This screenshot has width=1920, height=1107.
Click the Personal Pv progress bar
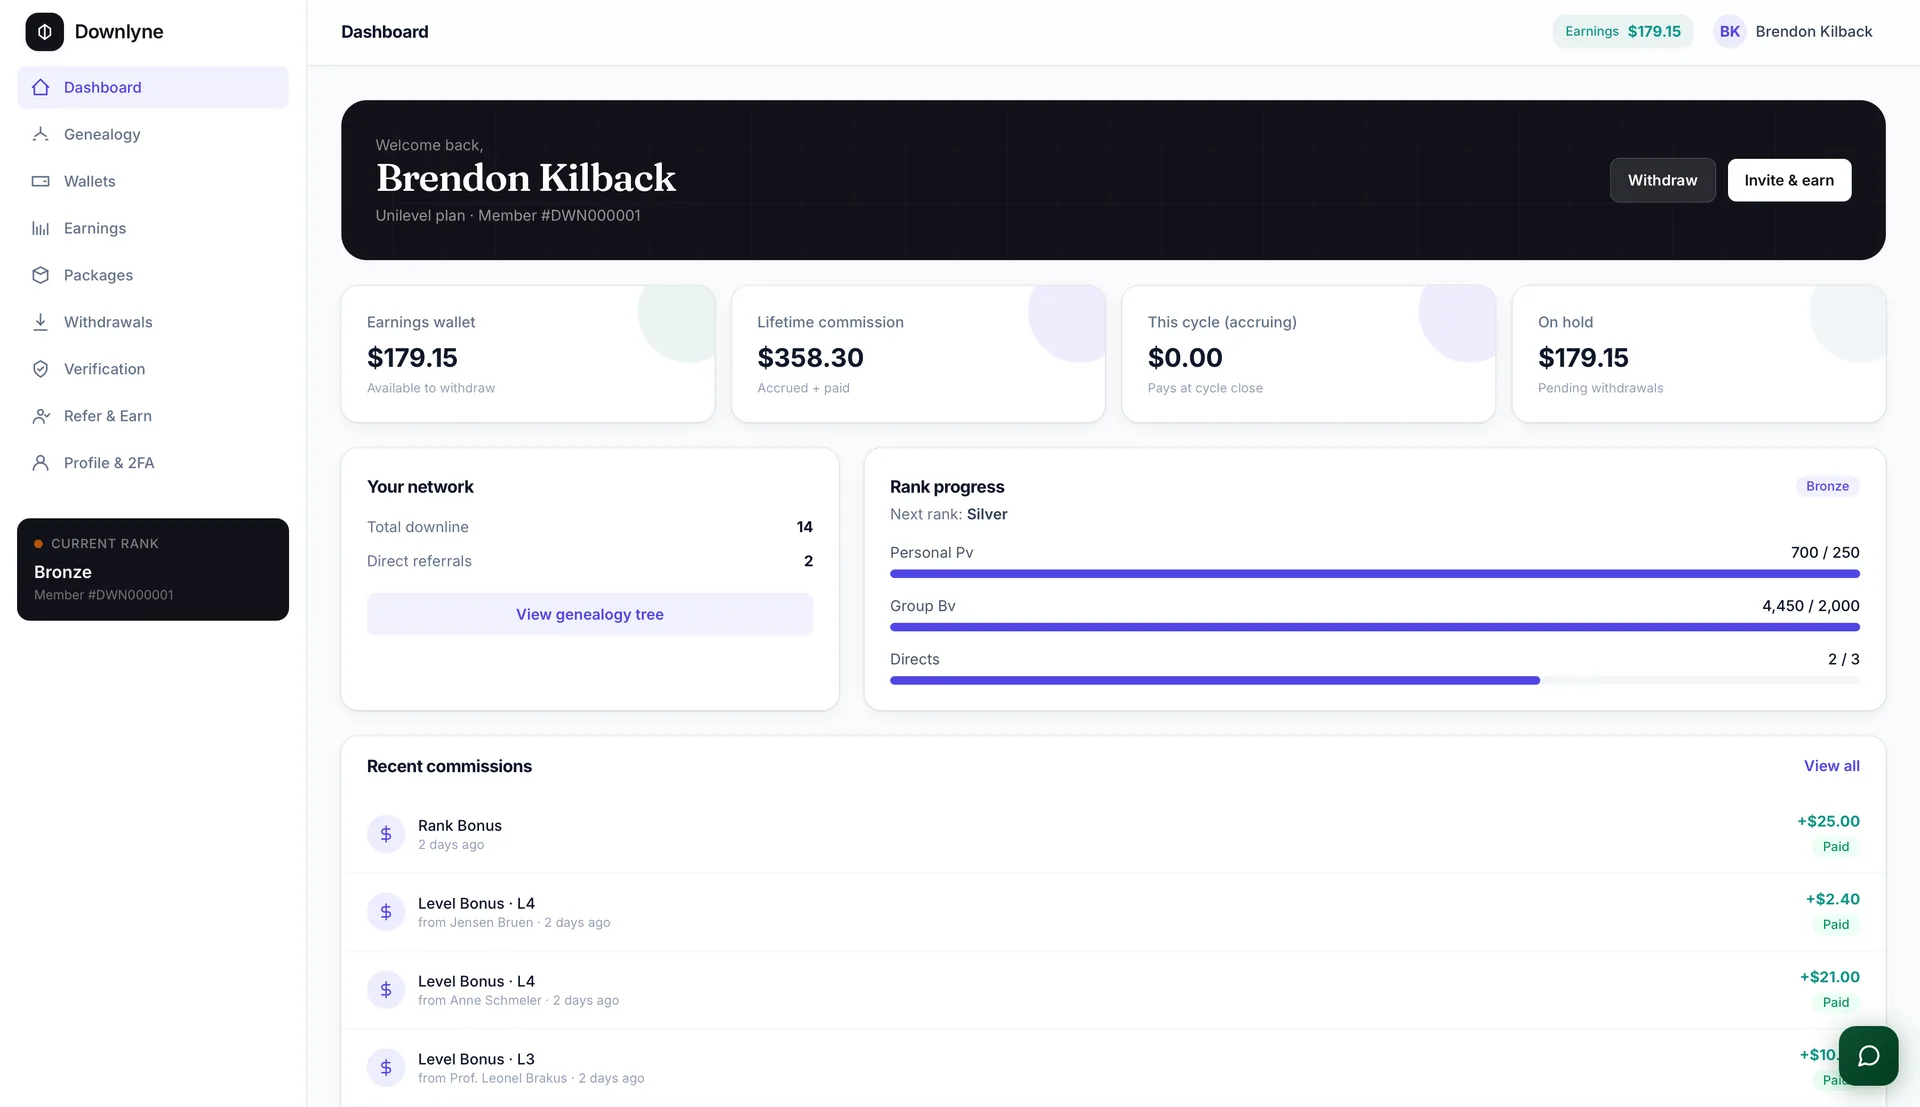[1374, 574]
